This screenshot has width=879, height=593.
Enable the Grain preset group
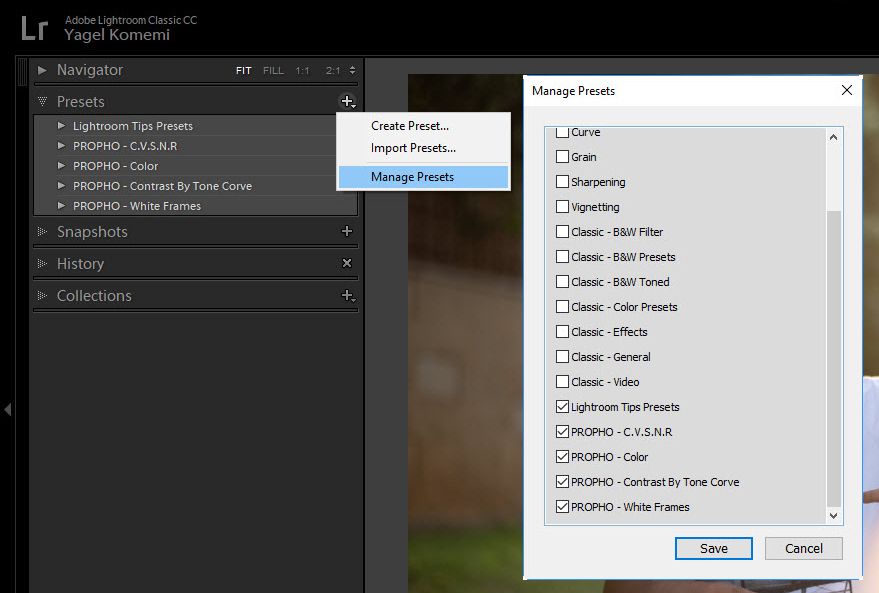point(562,156)
